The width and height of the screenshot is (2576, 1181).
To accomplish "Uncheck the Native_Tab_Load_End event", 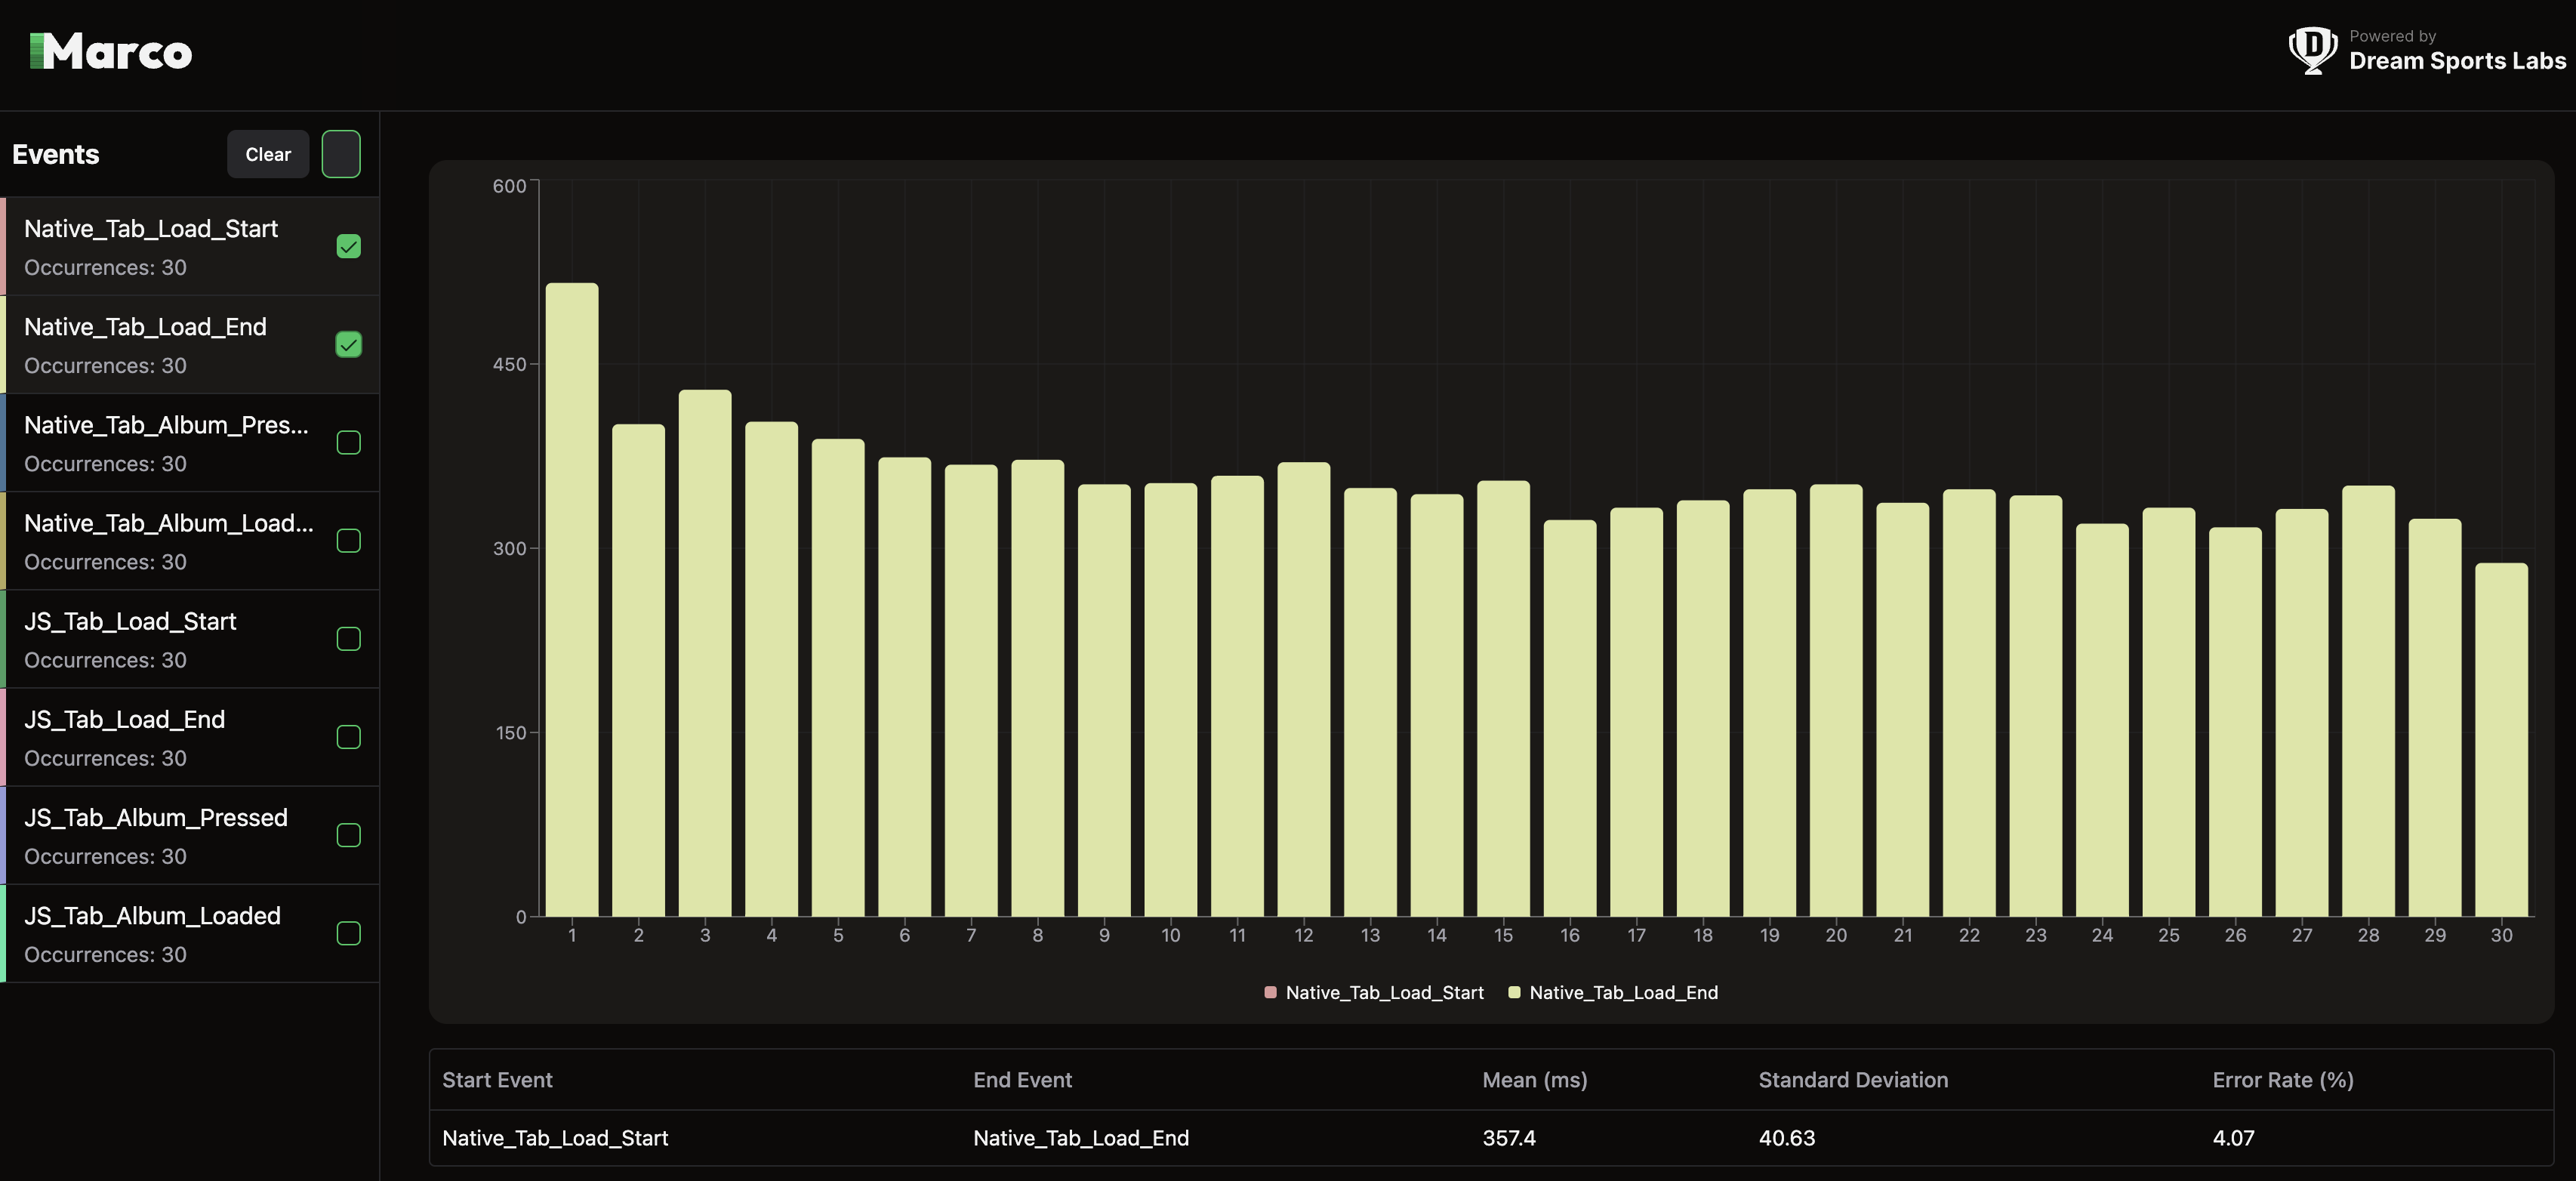I will [348, 345].
